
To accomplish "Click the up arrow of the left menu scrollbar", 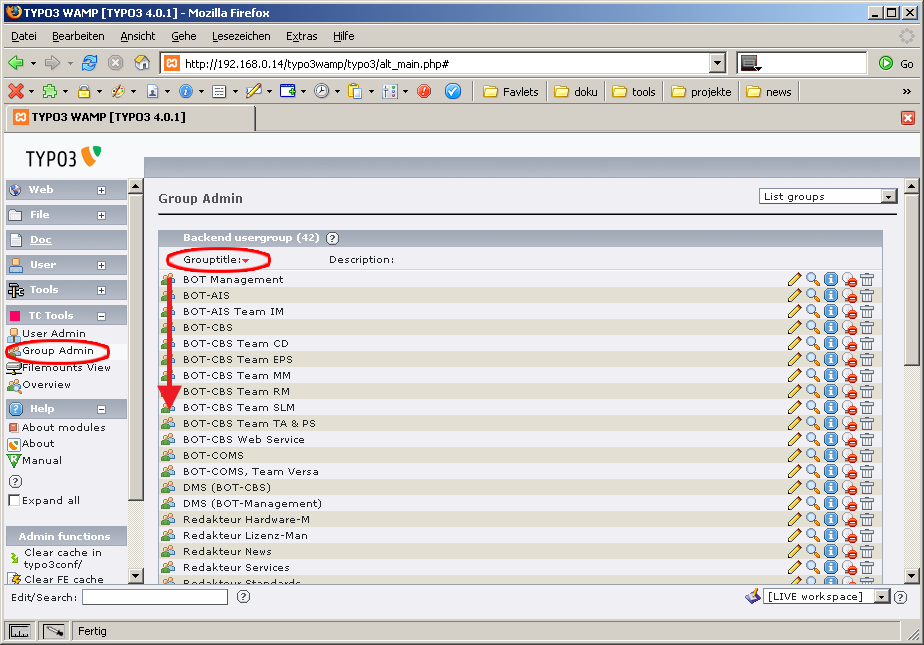I will pos(136,187).
